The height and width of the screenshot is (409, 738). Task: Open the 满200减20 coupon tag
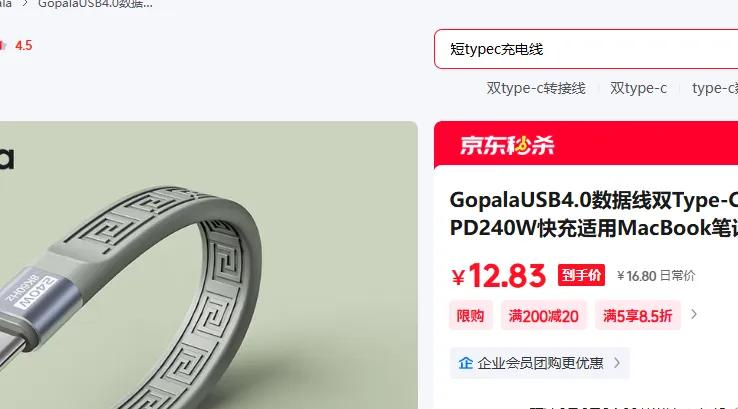(544, 315)
